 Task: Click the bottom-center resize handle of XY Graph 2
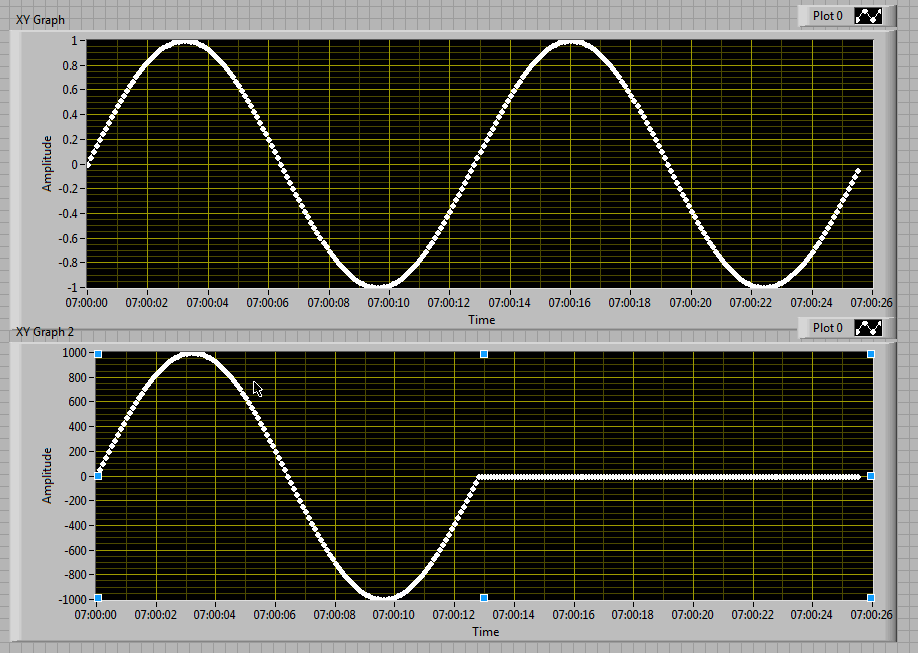coord(484,598)
